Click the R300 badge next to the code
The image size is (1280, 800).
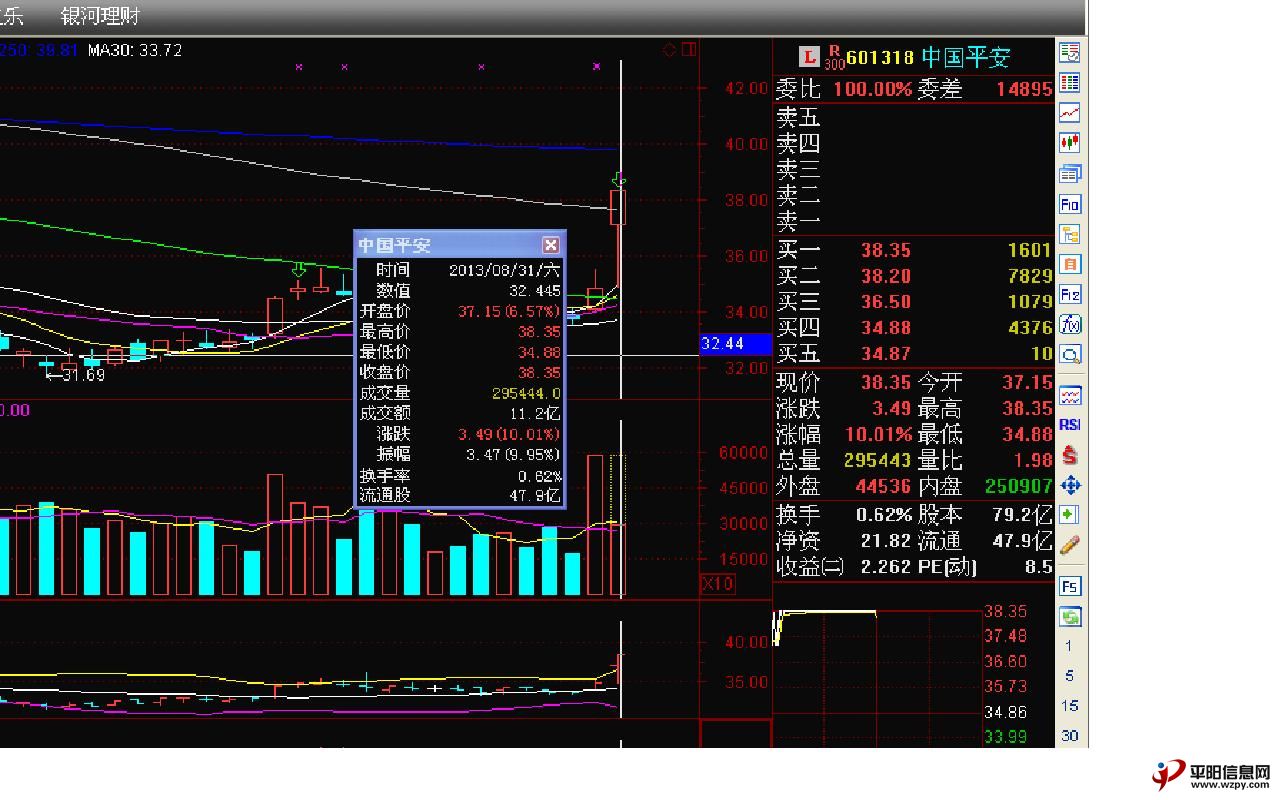[x=833, y=57]
